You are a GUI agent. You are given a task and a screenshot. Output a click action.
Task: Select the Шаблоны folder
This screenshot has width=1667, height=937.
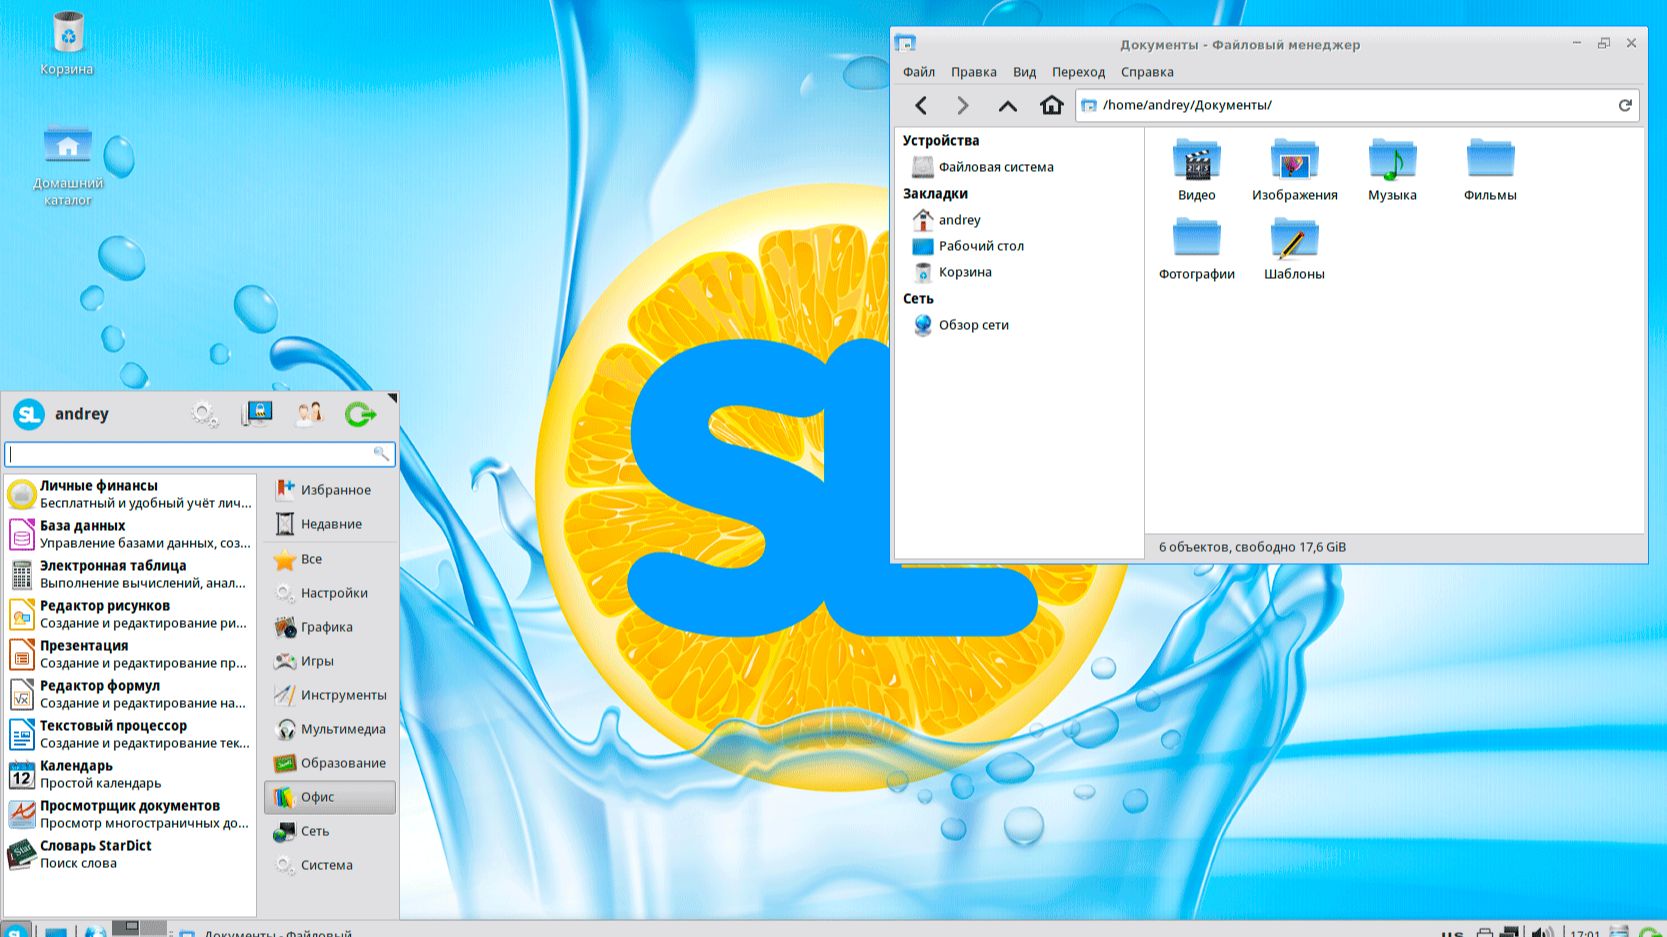[1294, 250]
